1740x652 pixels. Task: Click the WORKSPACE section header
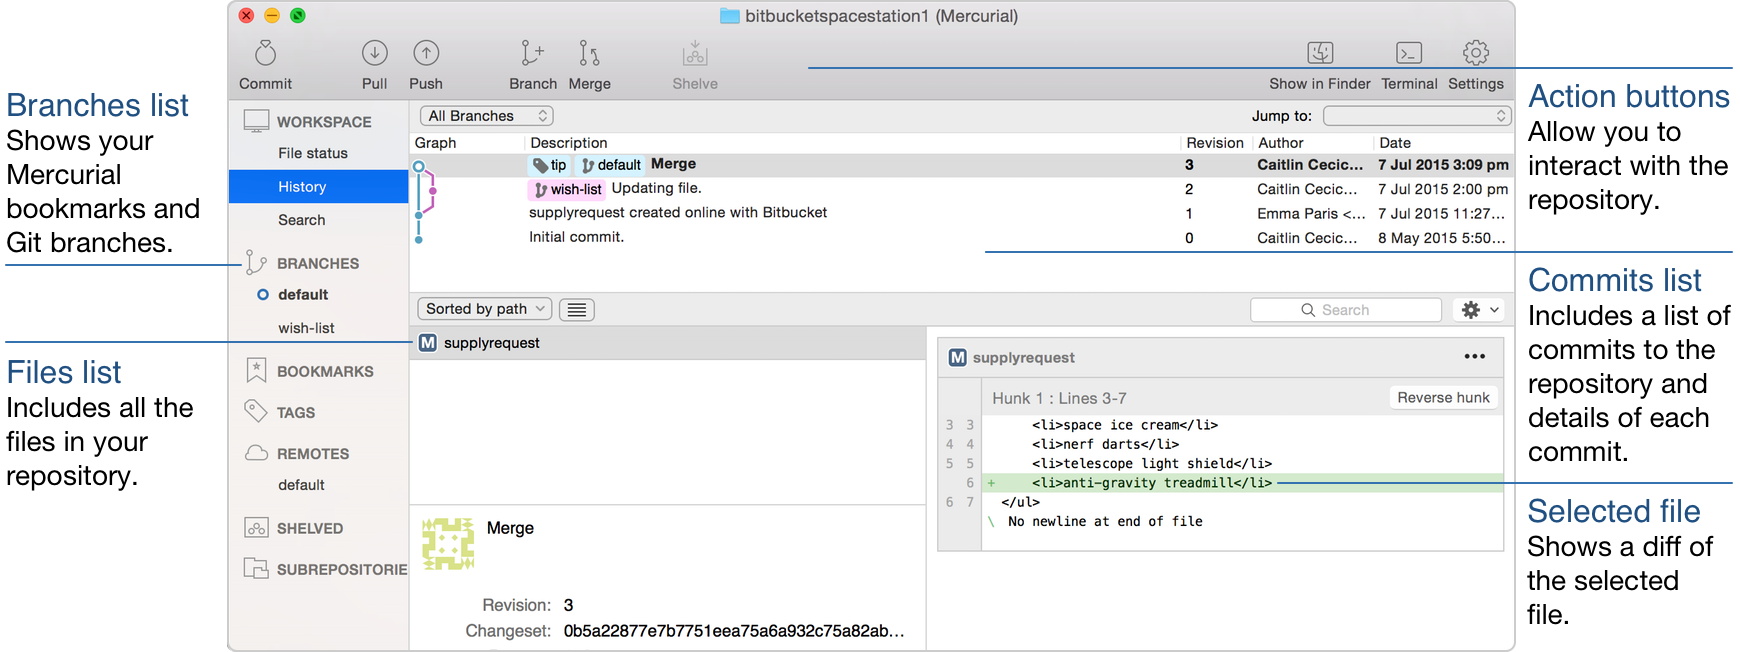click(324, 122)
